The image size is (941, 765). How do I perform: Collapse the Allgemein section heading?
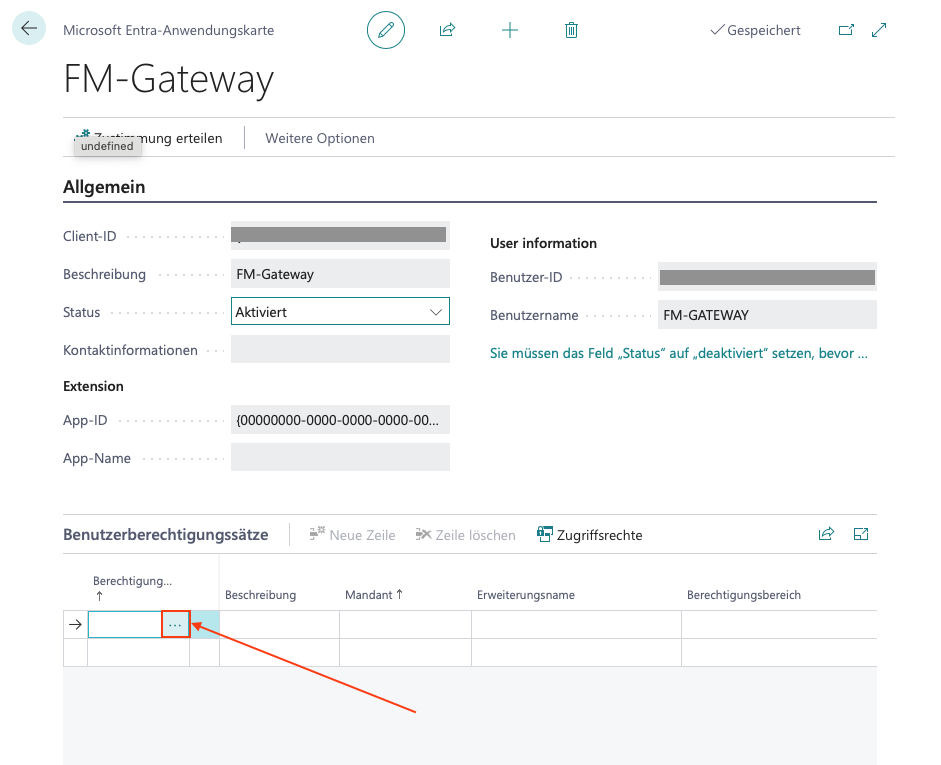pyautogui.click(x=104, y=187)
